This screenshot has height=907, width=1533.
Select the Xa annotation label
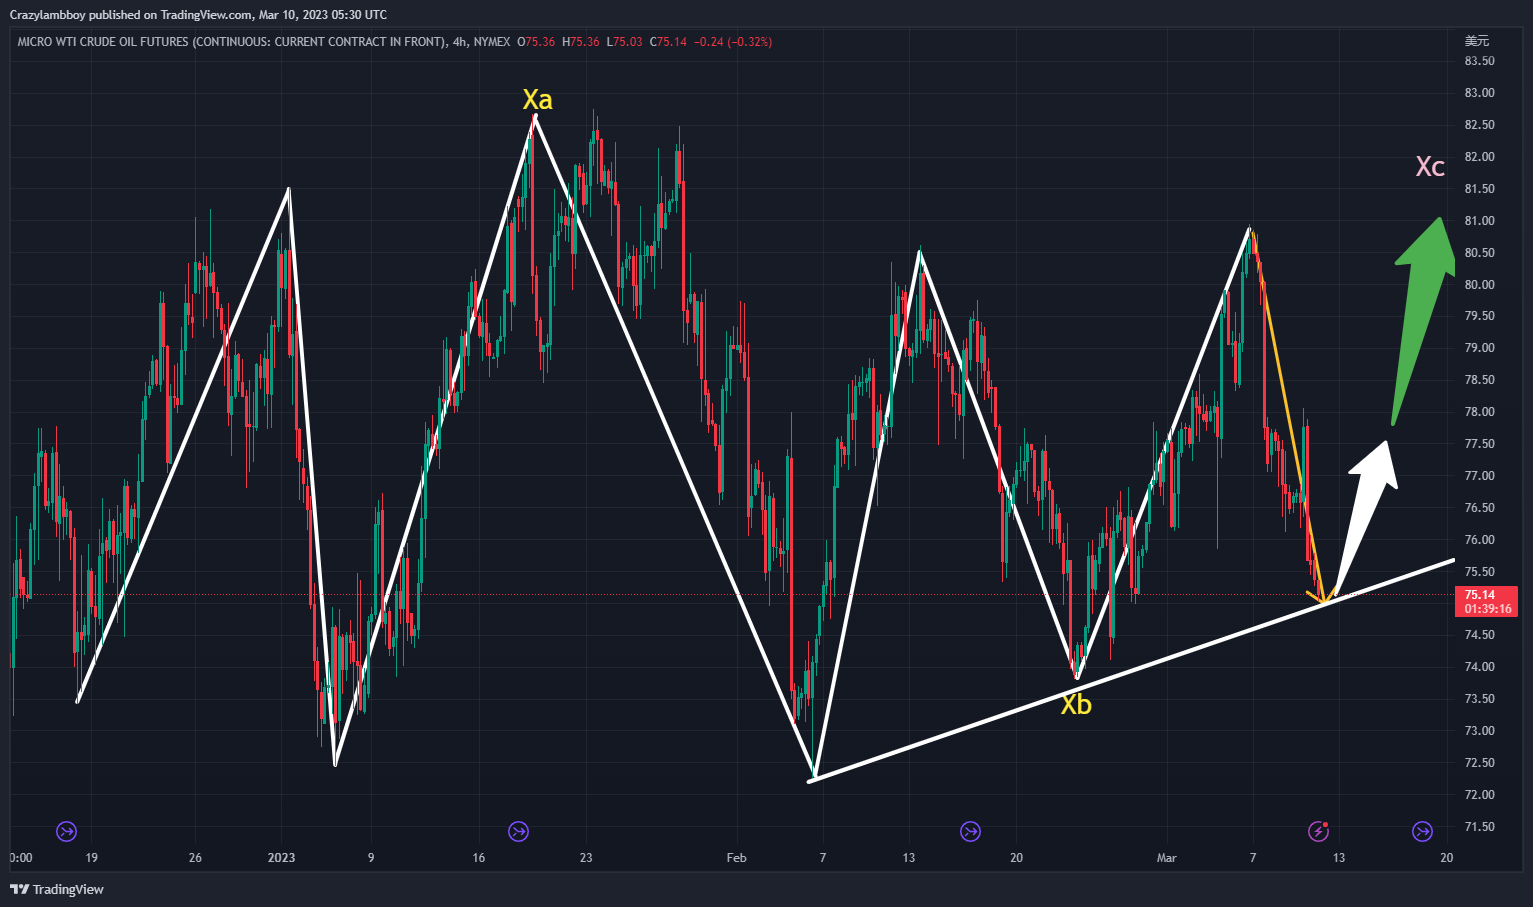coord(537,99)
